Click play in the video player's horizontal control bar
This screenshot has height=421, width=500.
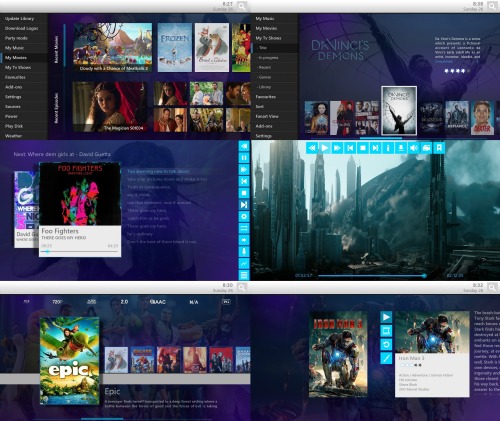coord(325,148)
